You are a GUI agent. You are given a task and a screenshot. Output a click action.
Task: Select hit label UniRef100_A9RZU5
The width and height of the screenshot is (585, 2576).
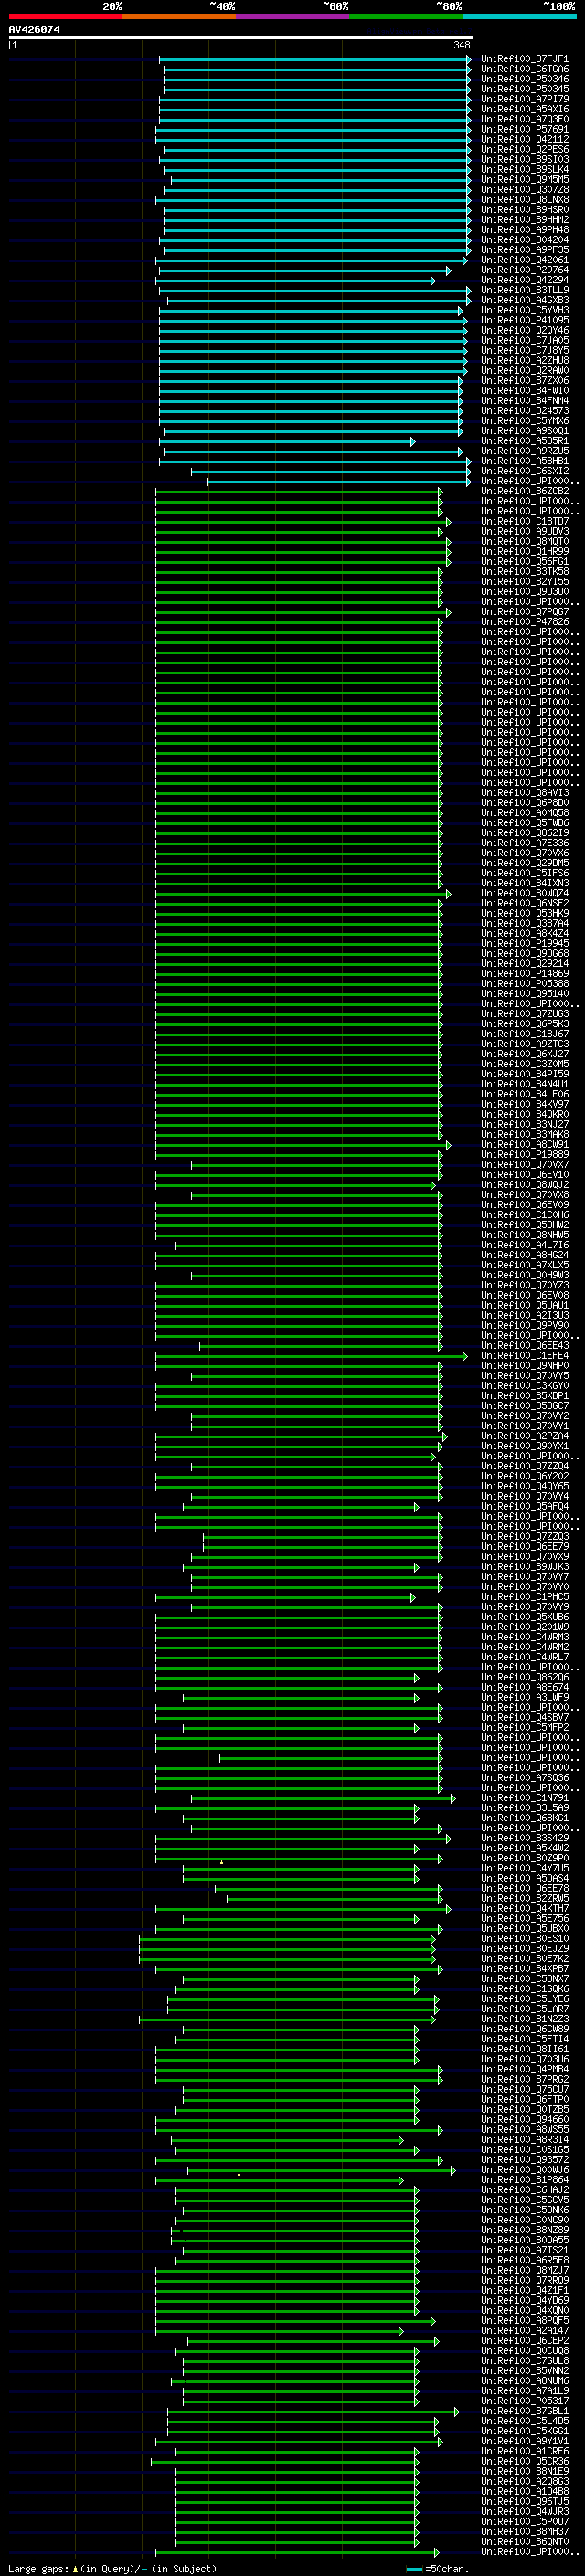coord(525,451)
